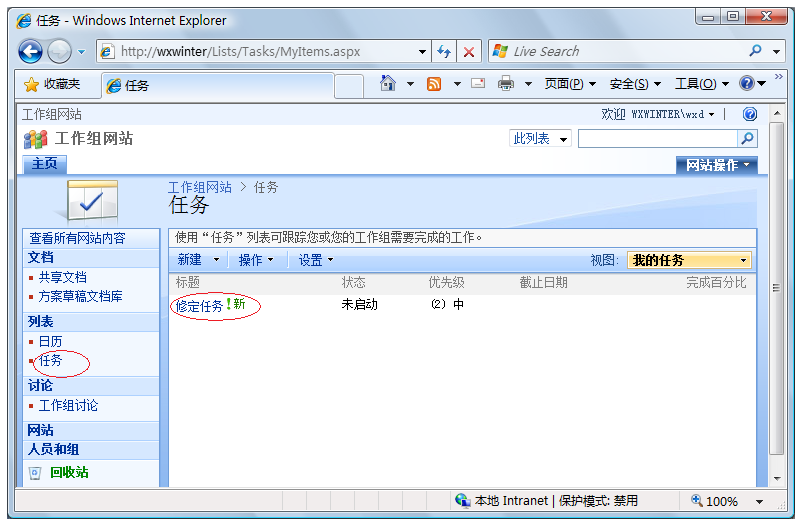Click the Print icon
The height and width of the screenshot is (529, 806).
[x=505, y=83]
